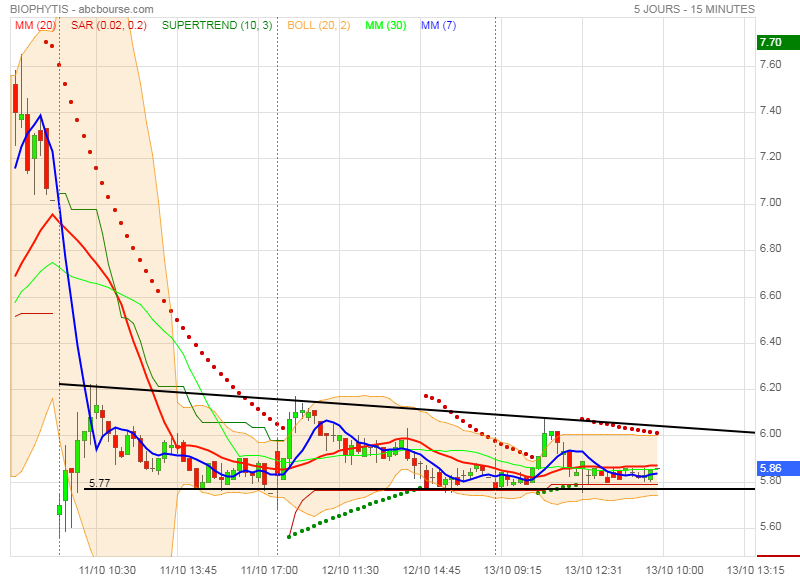This screenshot has height=580, width=800.
Task: Click the BIOPHYTIS - abcbourse.com chart title
Action: 82,9
